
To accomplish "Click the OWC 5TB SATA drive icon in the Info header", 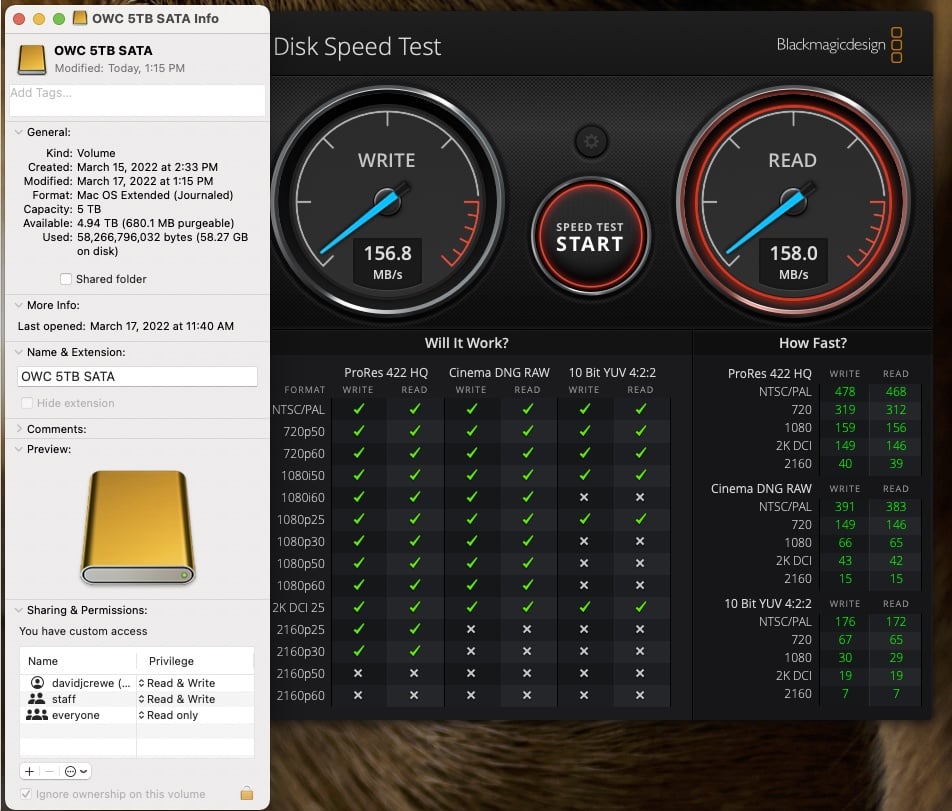I will click(x=32, y=59).
